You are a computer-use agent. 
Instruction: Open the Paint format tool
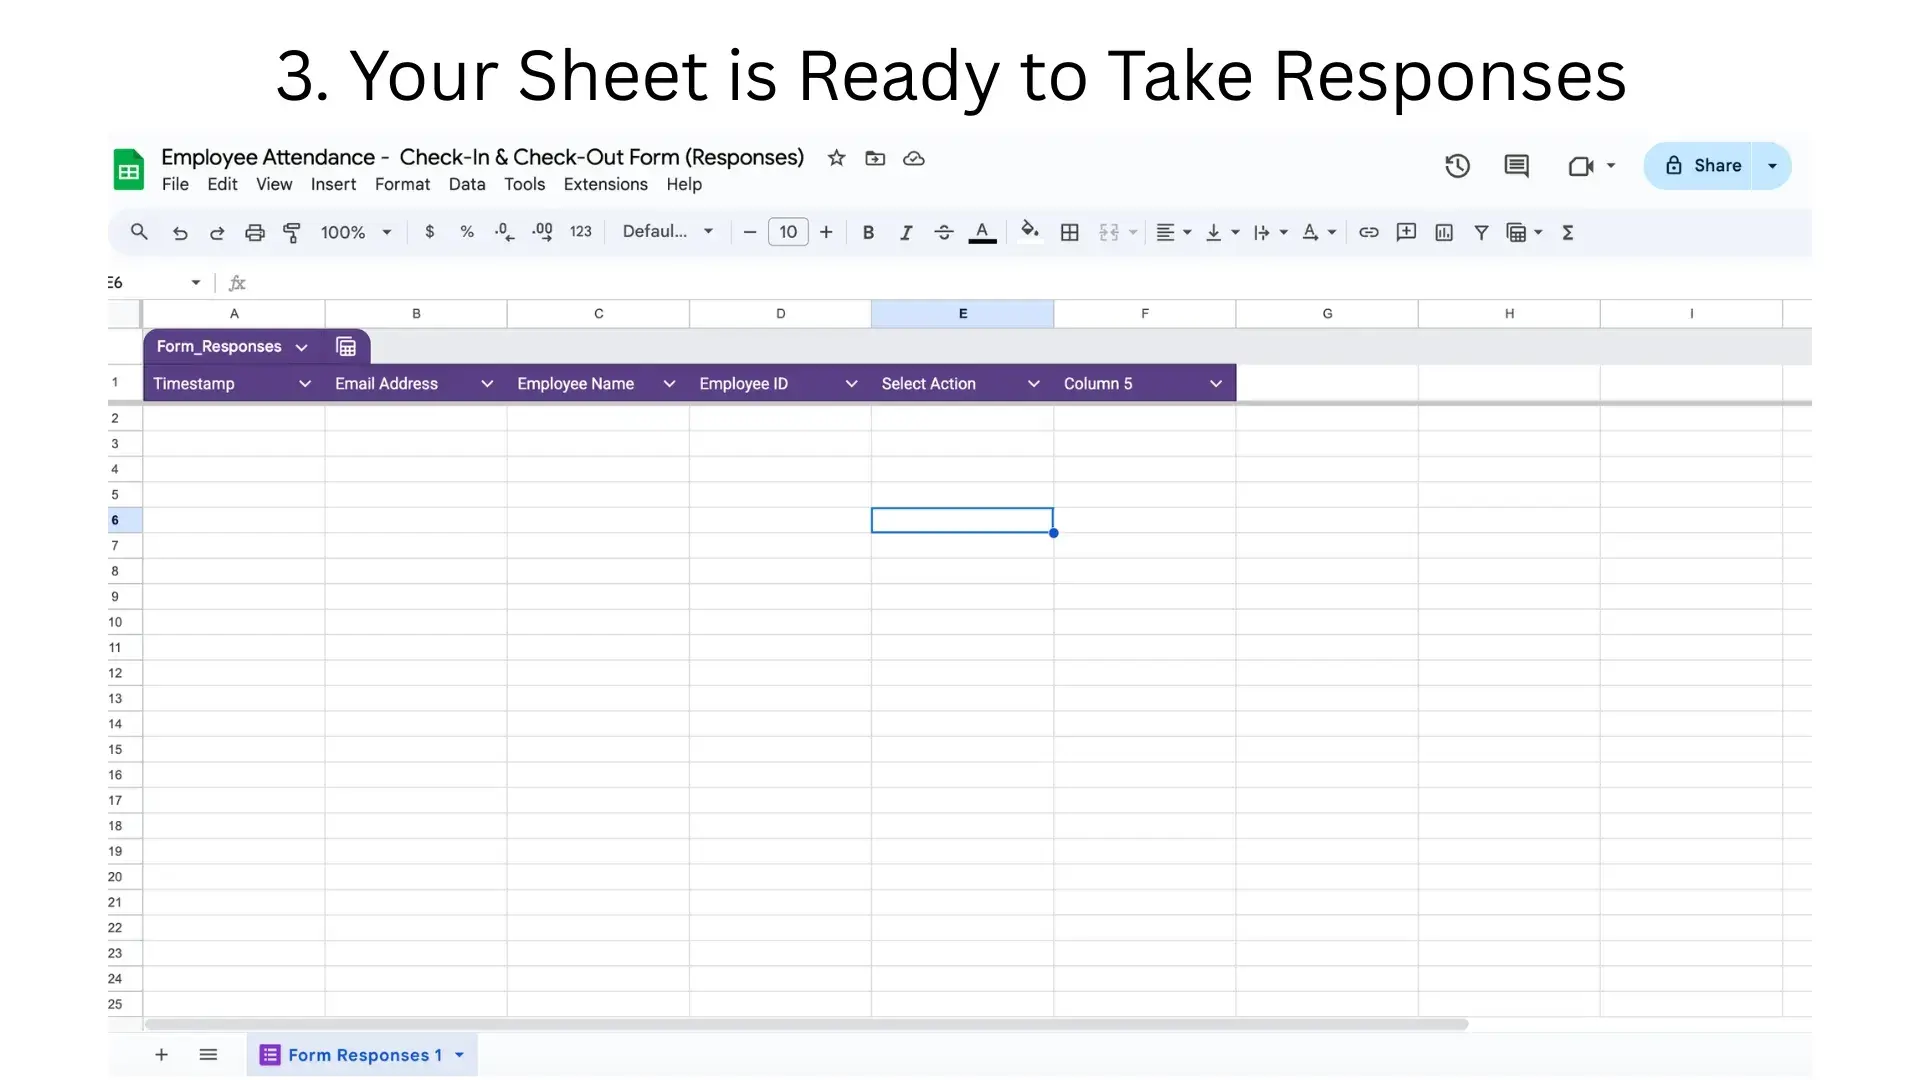[x=292, y=232]
